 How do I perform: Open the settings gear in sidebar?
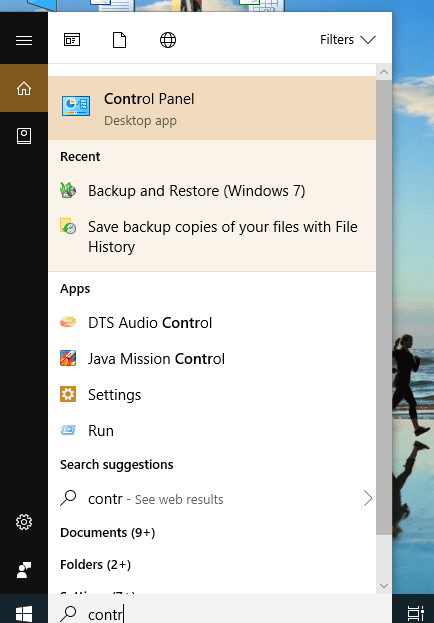[24, 522]
